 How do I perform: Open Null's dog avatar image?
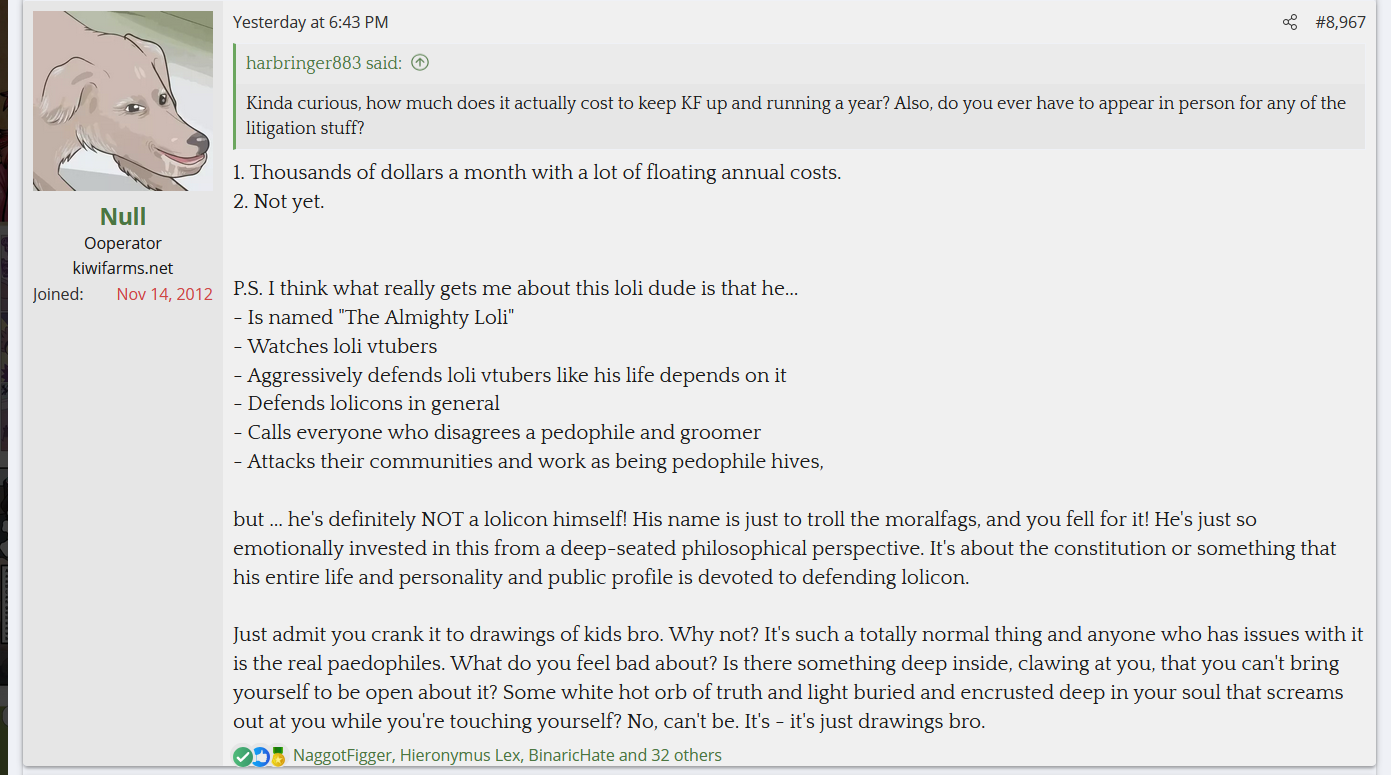coord(123,101)
